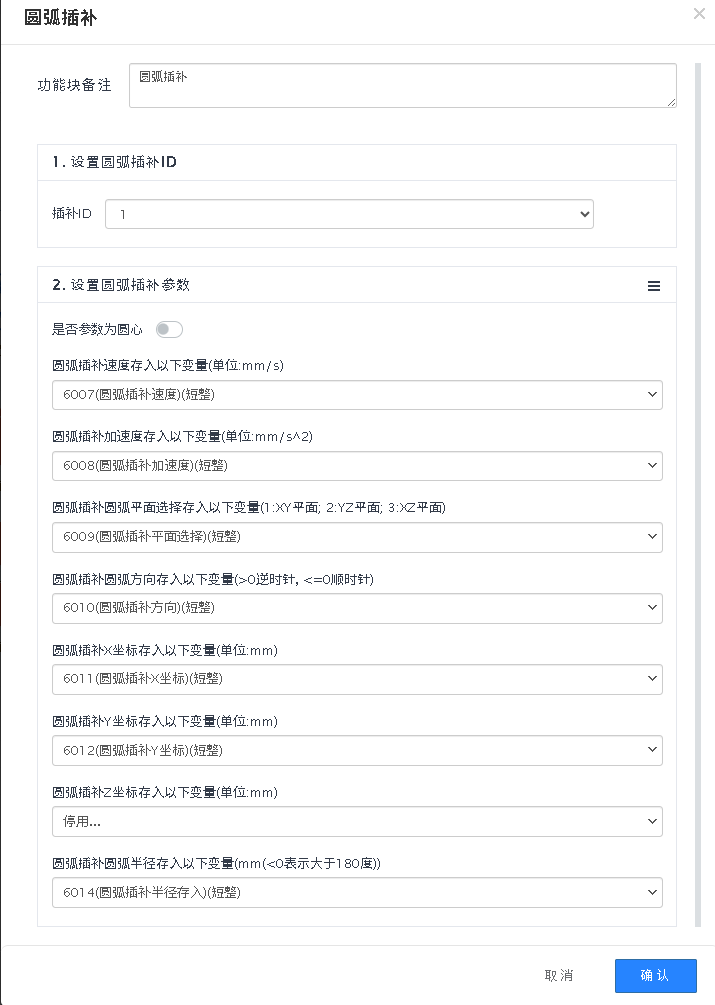Close the 圆弧插补 dialog with X

(699, 14)
